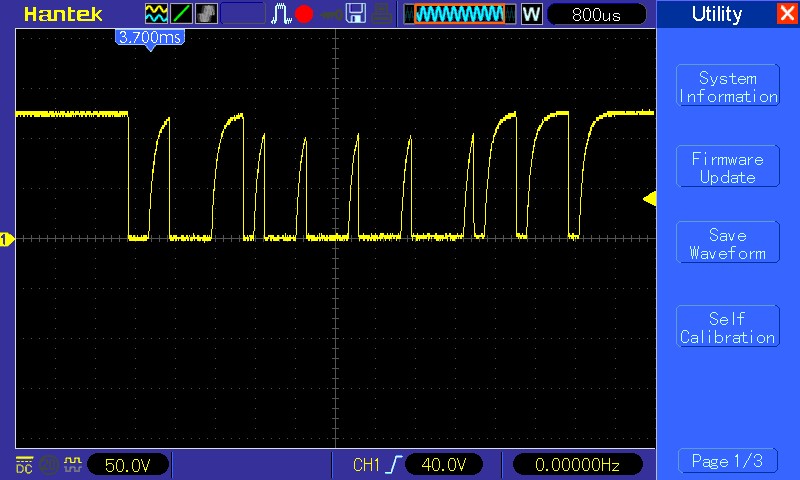Close the Utility panel

click(x=787, y=13)
